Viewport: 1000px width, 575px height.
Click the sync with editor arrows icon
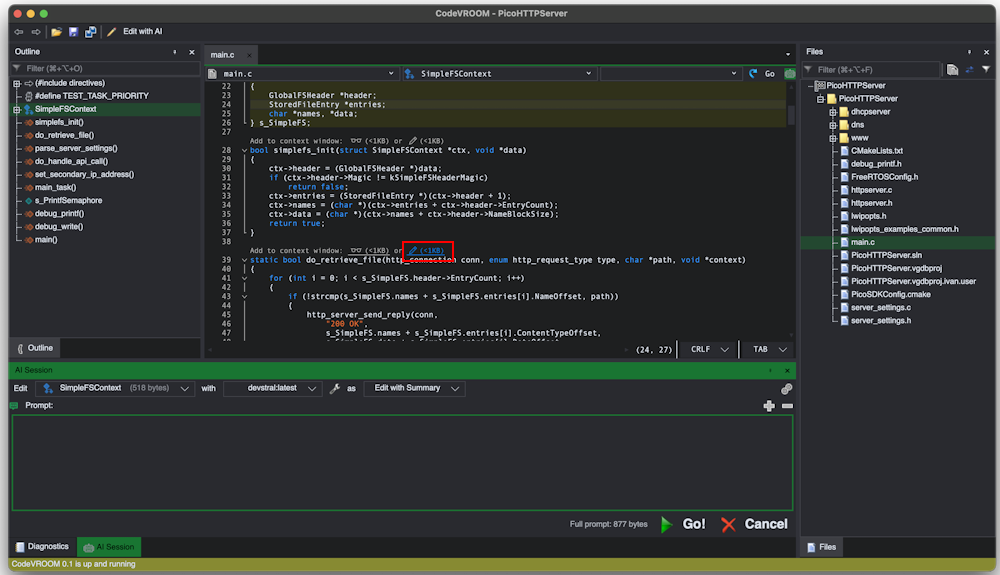(x=970, y=69)
